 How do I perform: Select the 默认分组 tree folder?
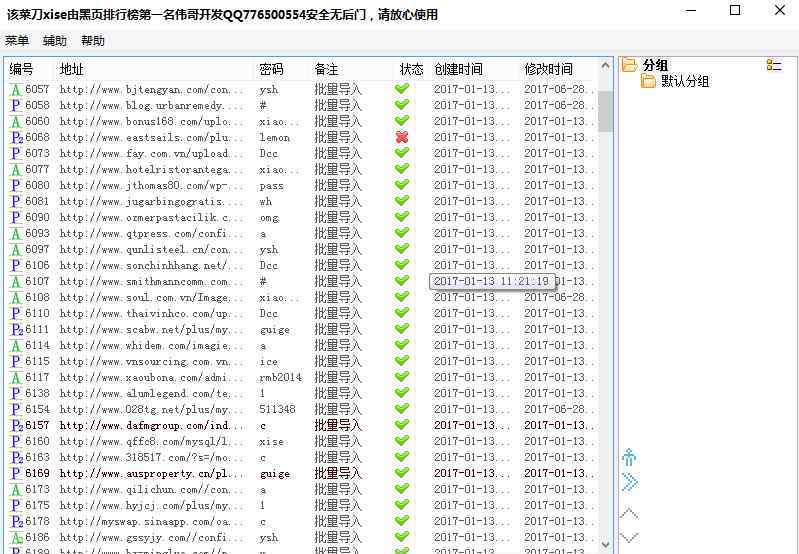[x=684, y=82]
